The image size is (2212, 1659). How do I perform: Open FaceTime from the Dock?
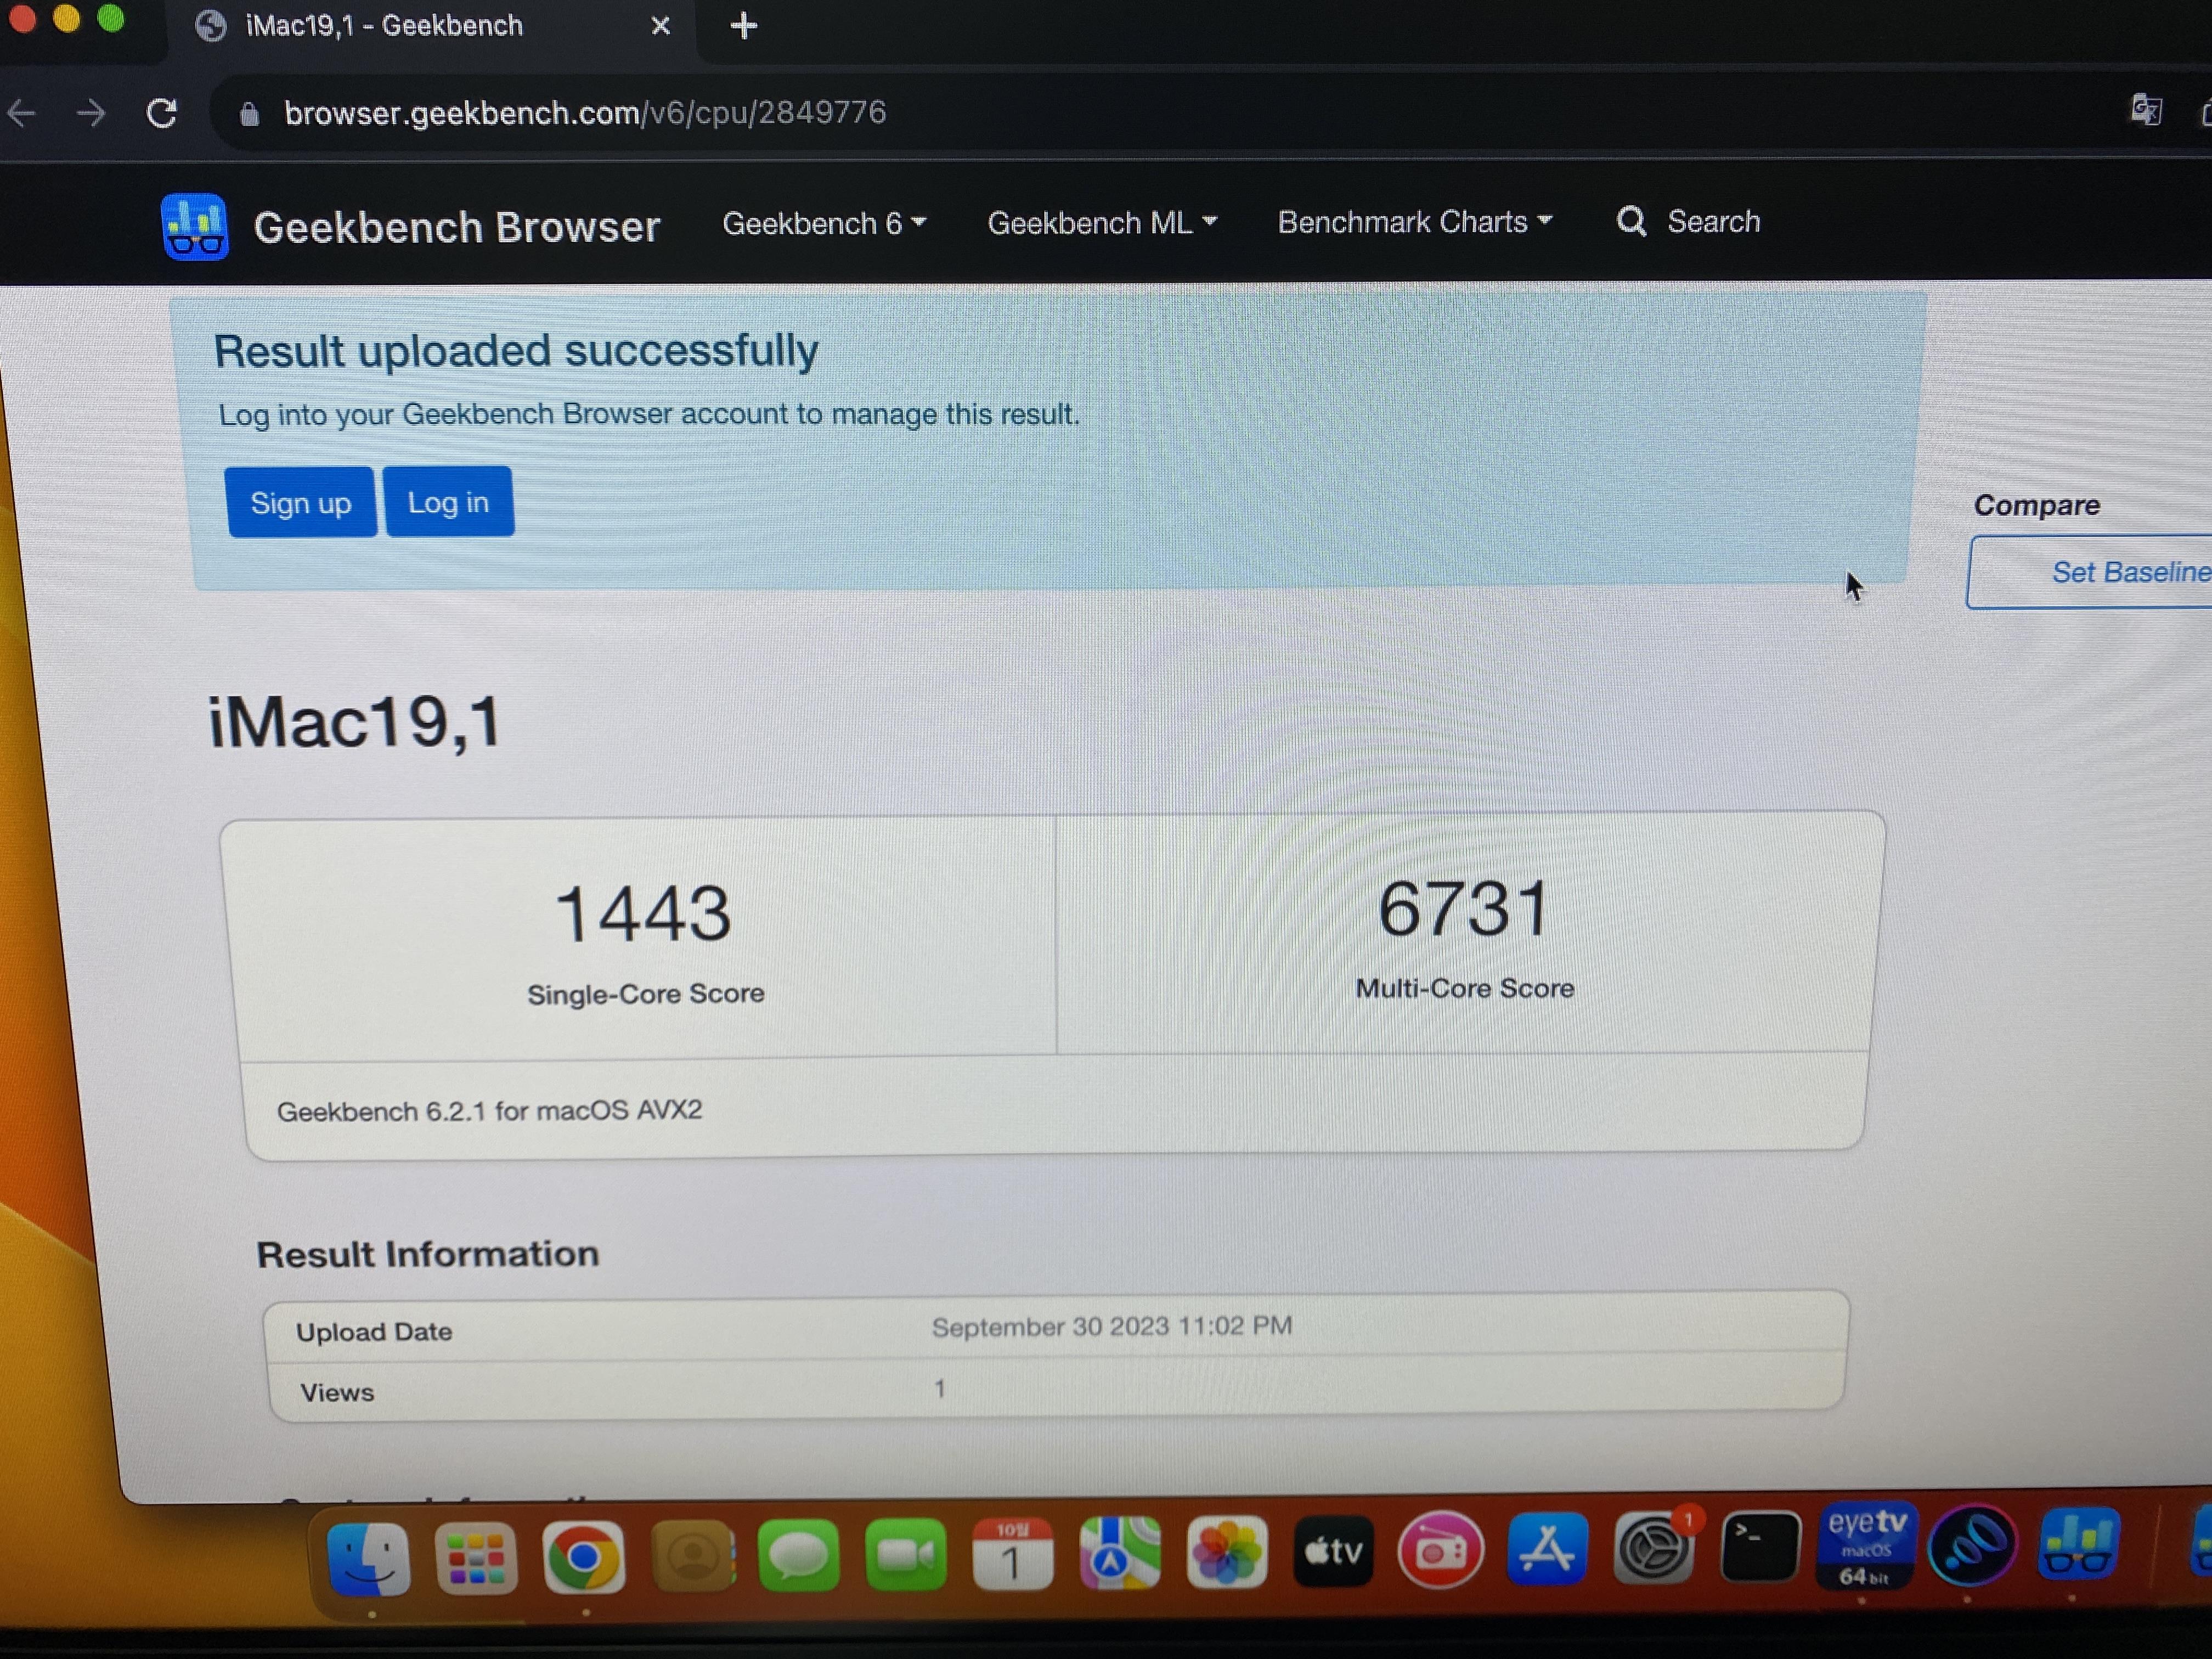pos(906,1554)
